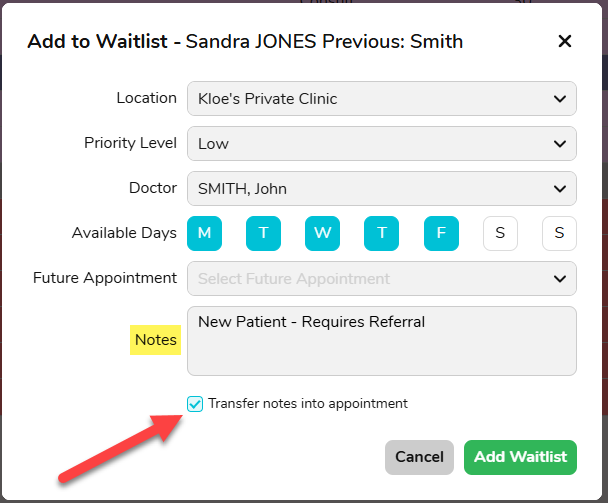Viewport: 608px width, 503px height.
Task: Click the Location dropdown chevron arrow
Action: (559, 99)
